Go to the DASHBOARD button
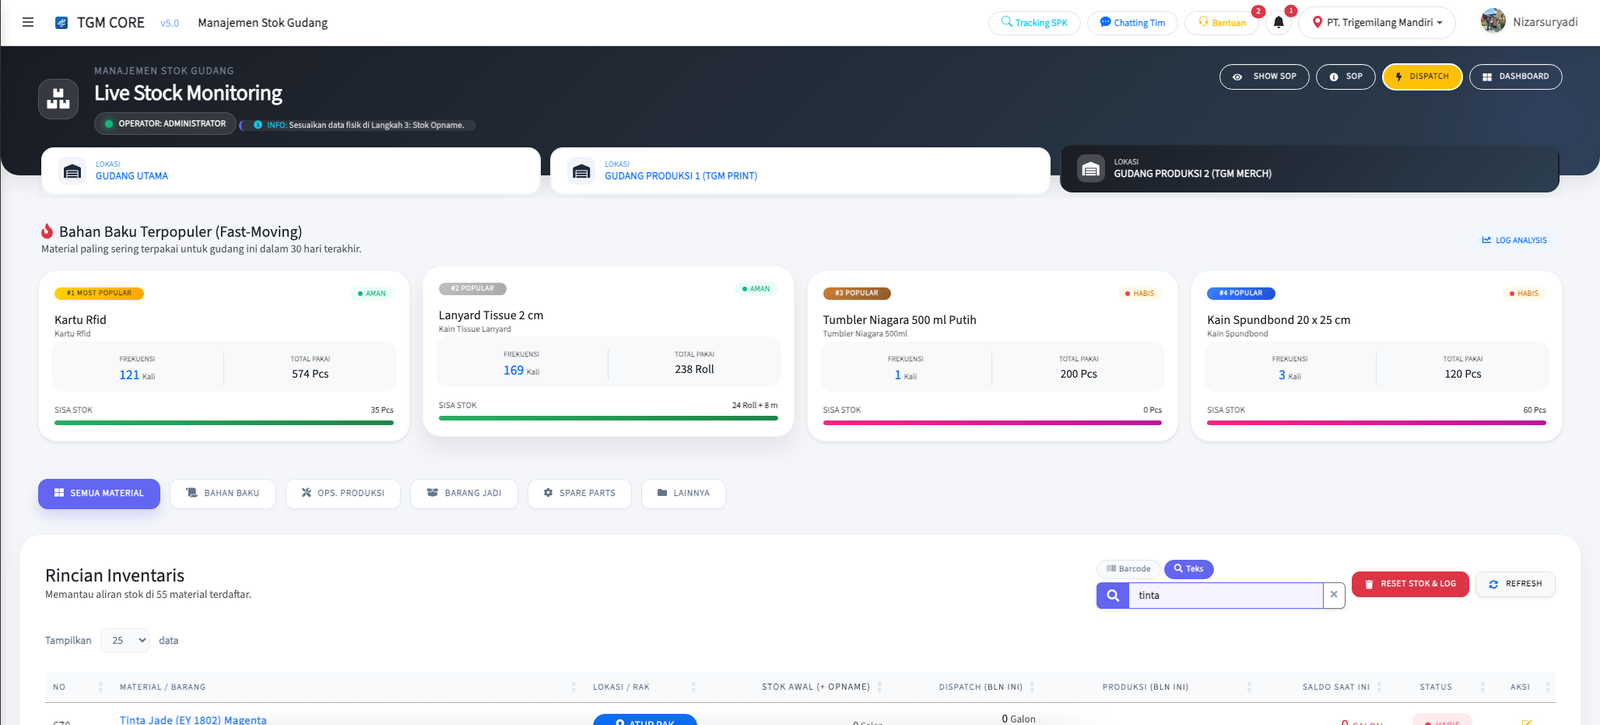The image size is (1600, 725). [1515, 77]
